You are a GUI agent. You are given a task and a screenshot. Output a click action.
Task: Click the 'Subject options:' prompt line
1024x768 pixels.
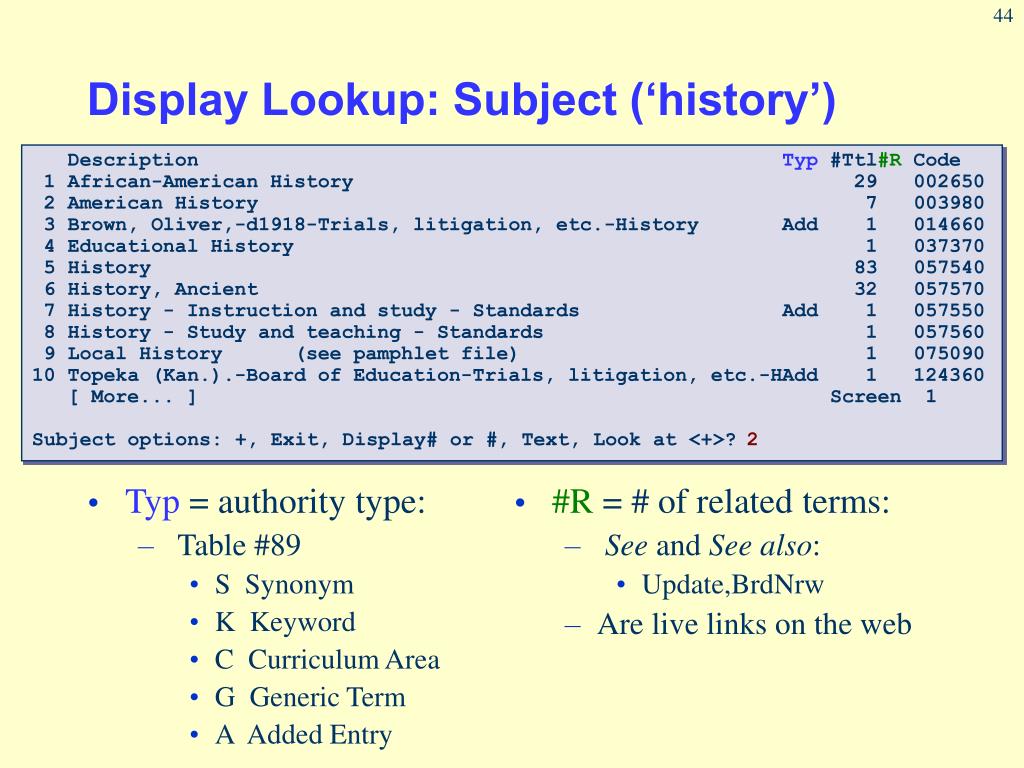click(395, 440)
